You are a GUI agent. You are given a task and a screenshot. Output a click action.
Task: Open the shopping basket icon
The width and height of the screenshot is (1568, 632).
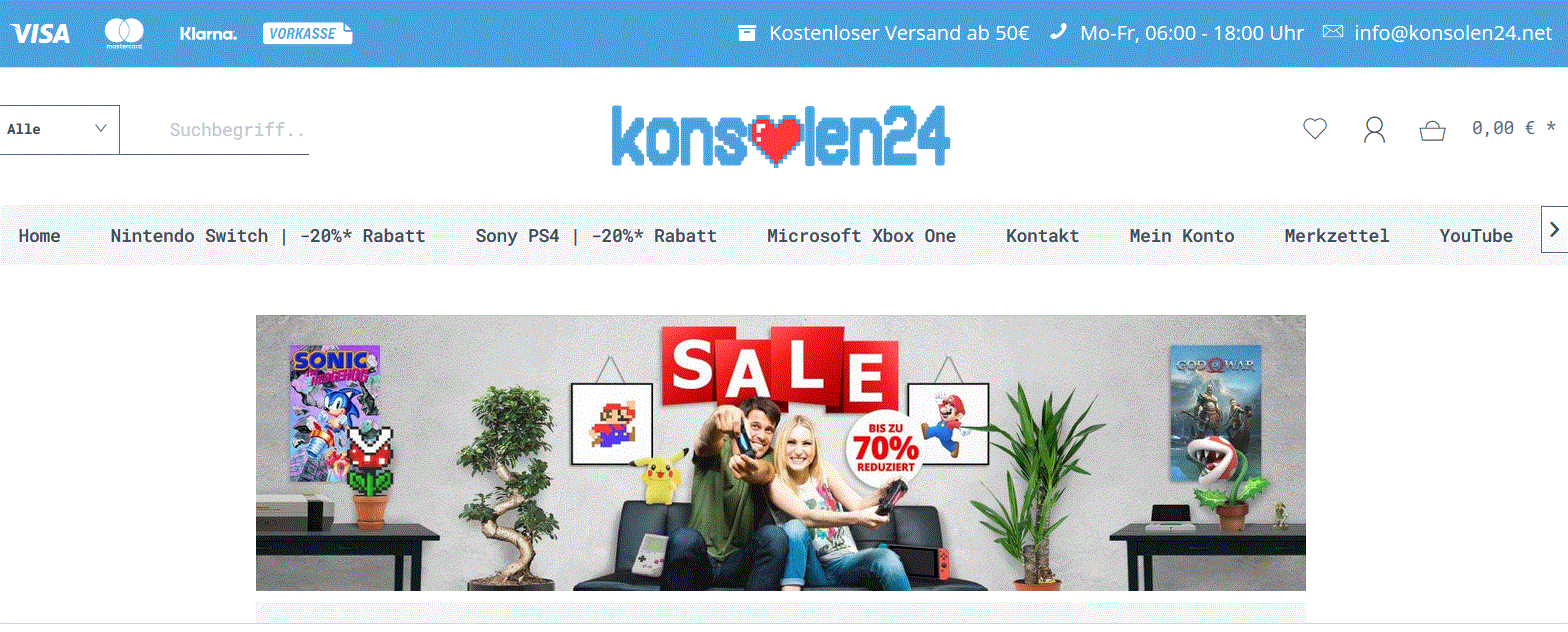pos(1432,130)
